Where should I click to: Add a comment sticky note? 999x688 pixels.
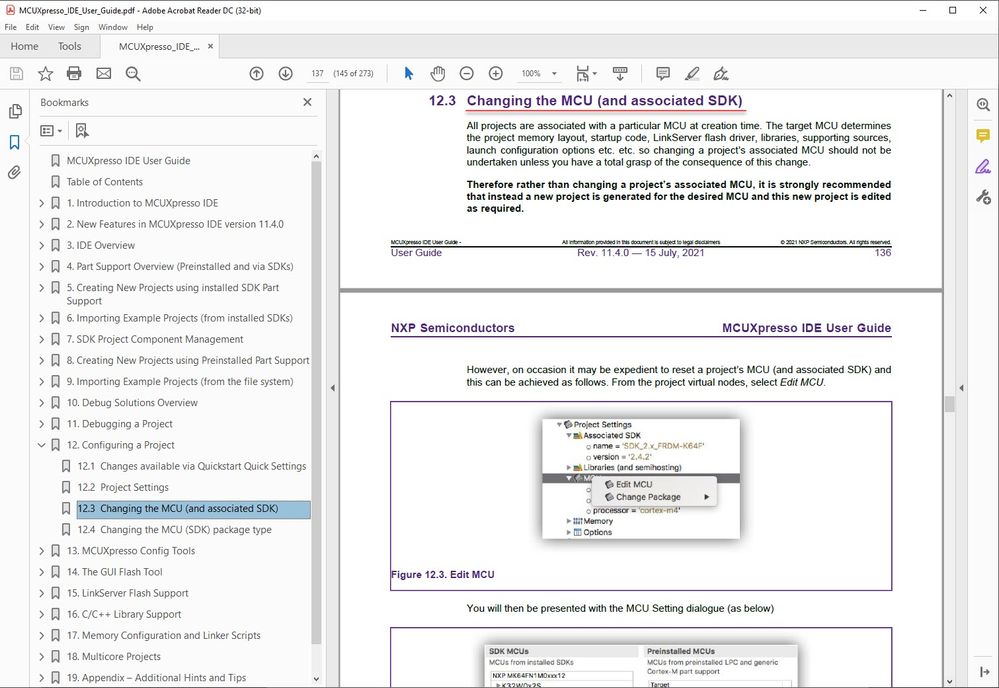click(663, 73)
